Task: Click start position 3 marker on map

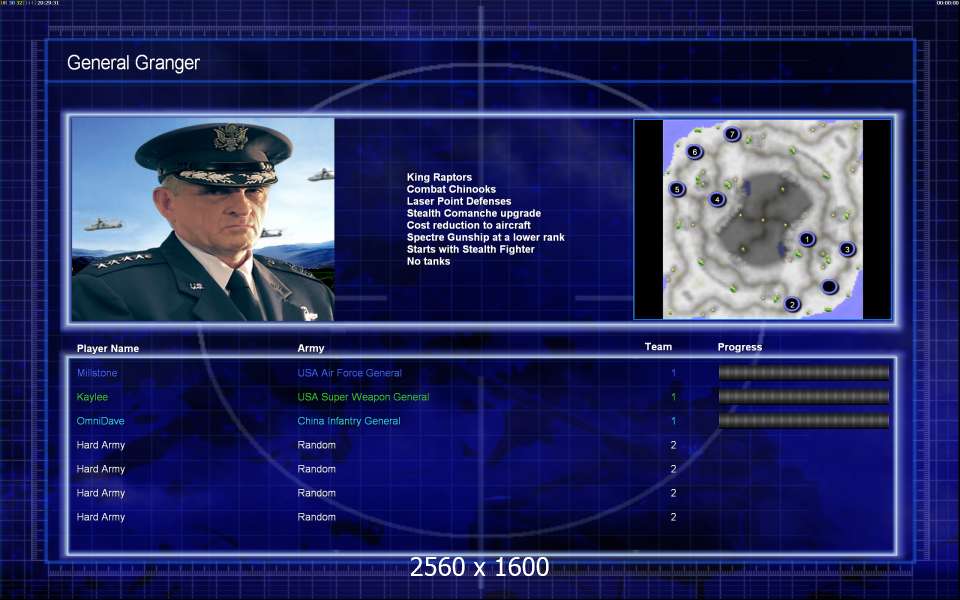Action: pyautogui.click(x=847, y=249)
